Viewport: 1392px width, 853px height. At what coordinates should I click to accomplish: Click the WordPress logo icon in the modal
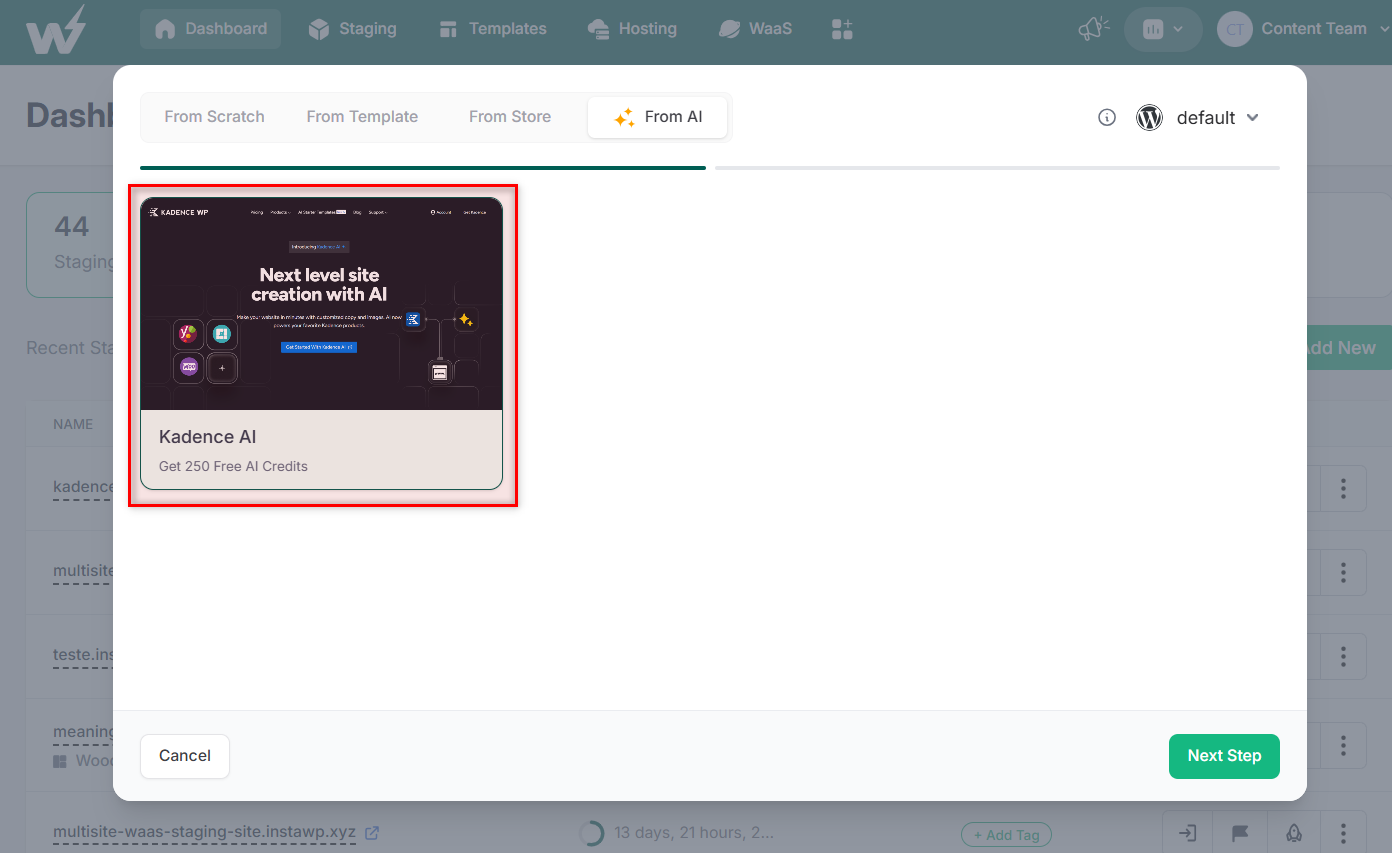1149,118
